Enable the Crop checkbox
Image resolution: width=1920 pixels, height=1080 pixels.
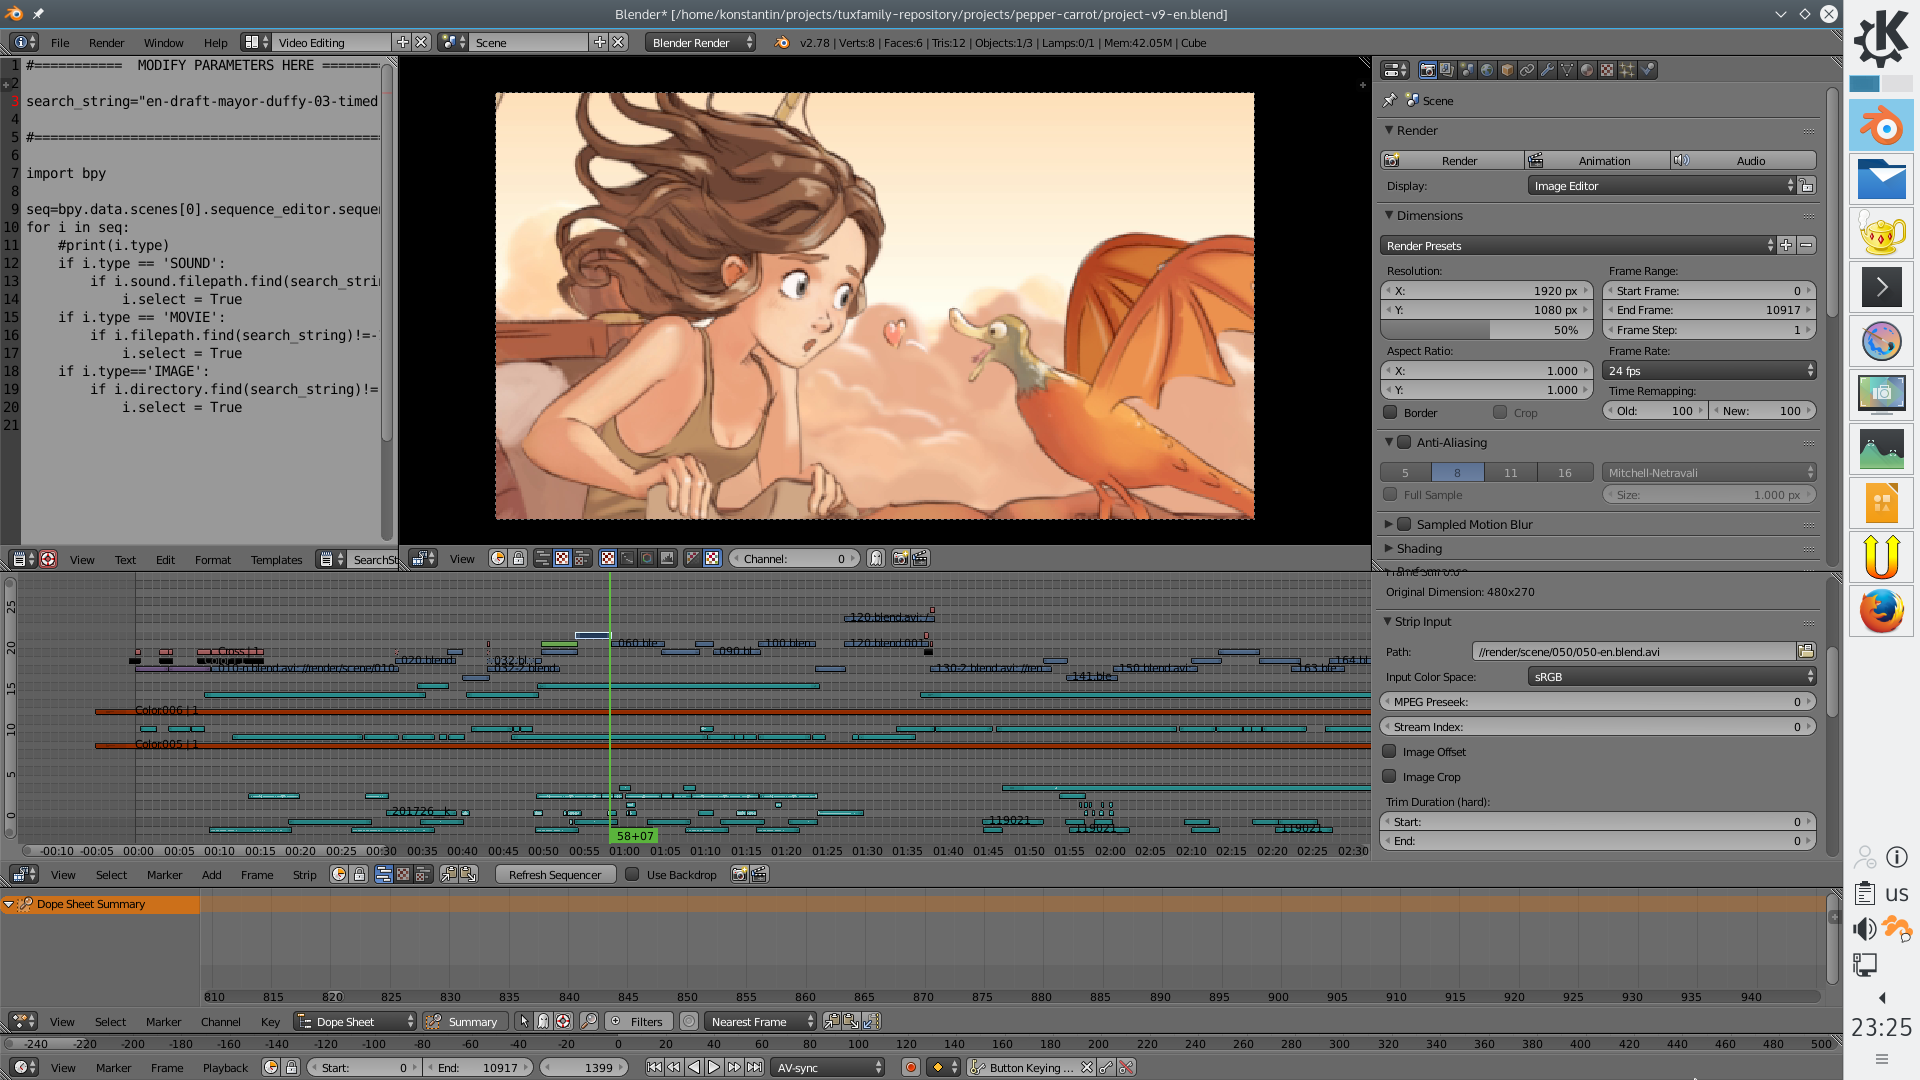click(x=1500, y=412)
